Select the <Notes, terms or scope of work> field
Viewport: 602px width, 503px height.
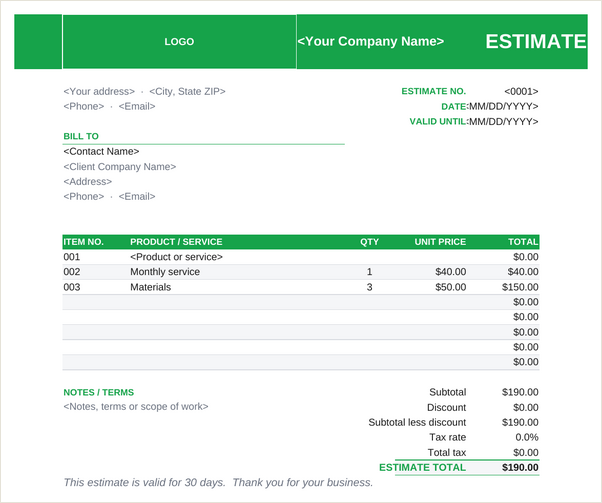point(136,407)
